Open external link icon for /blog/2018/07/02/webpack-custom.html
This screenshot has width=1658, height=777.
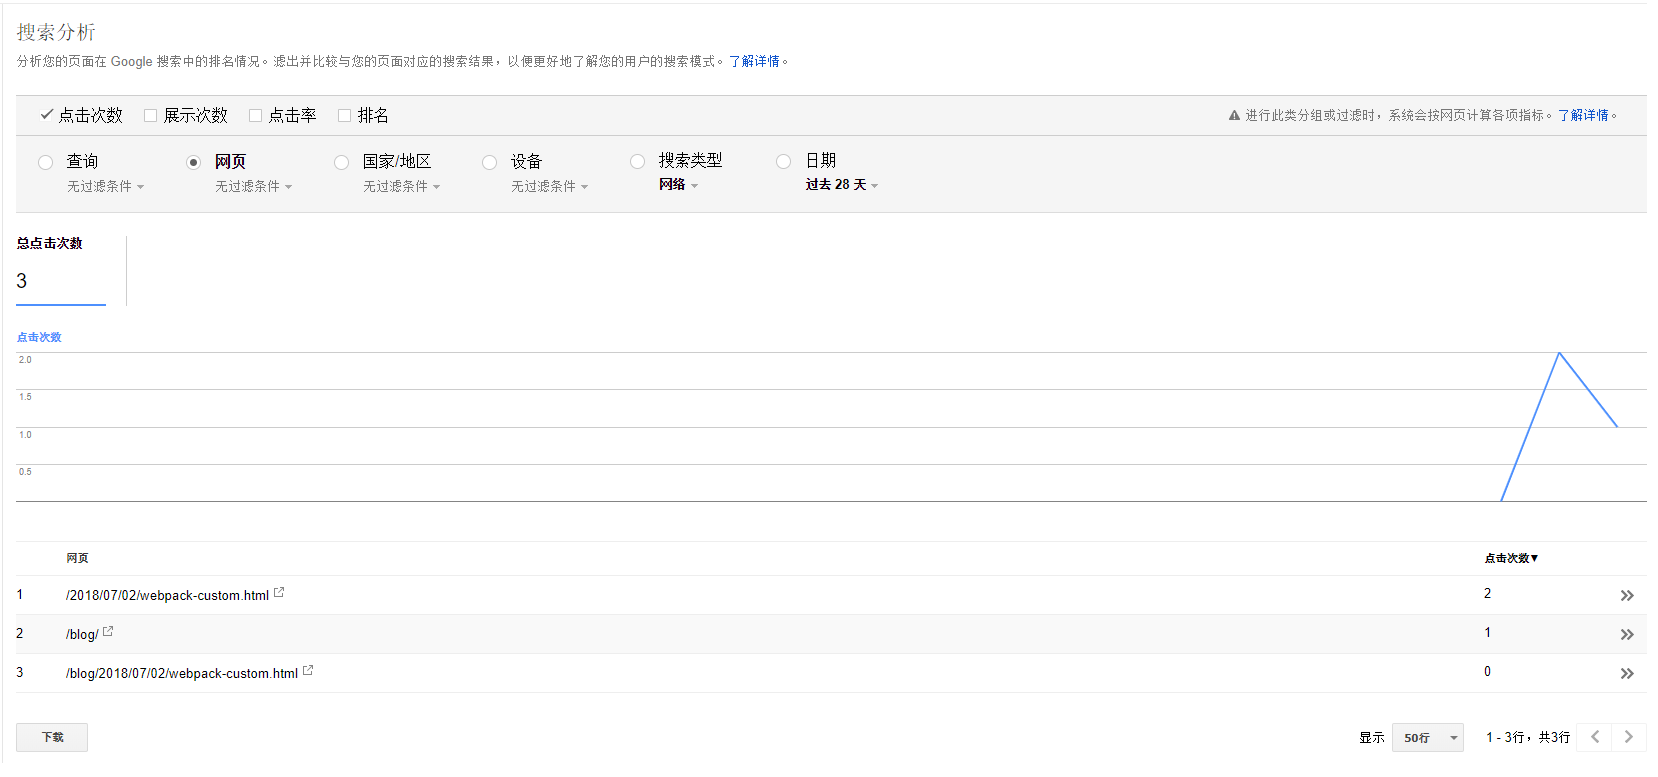click(x=308, y=671)
